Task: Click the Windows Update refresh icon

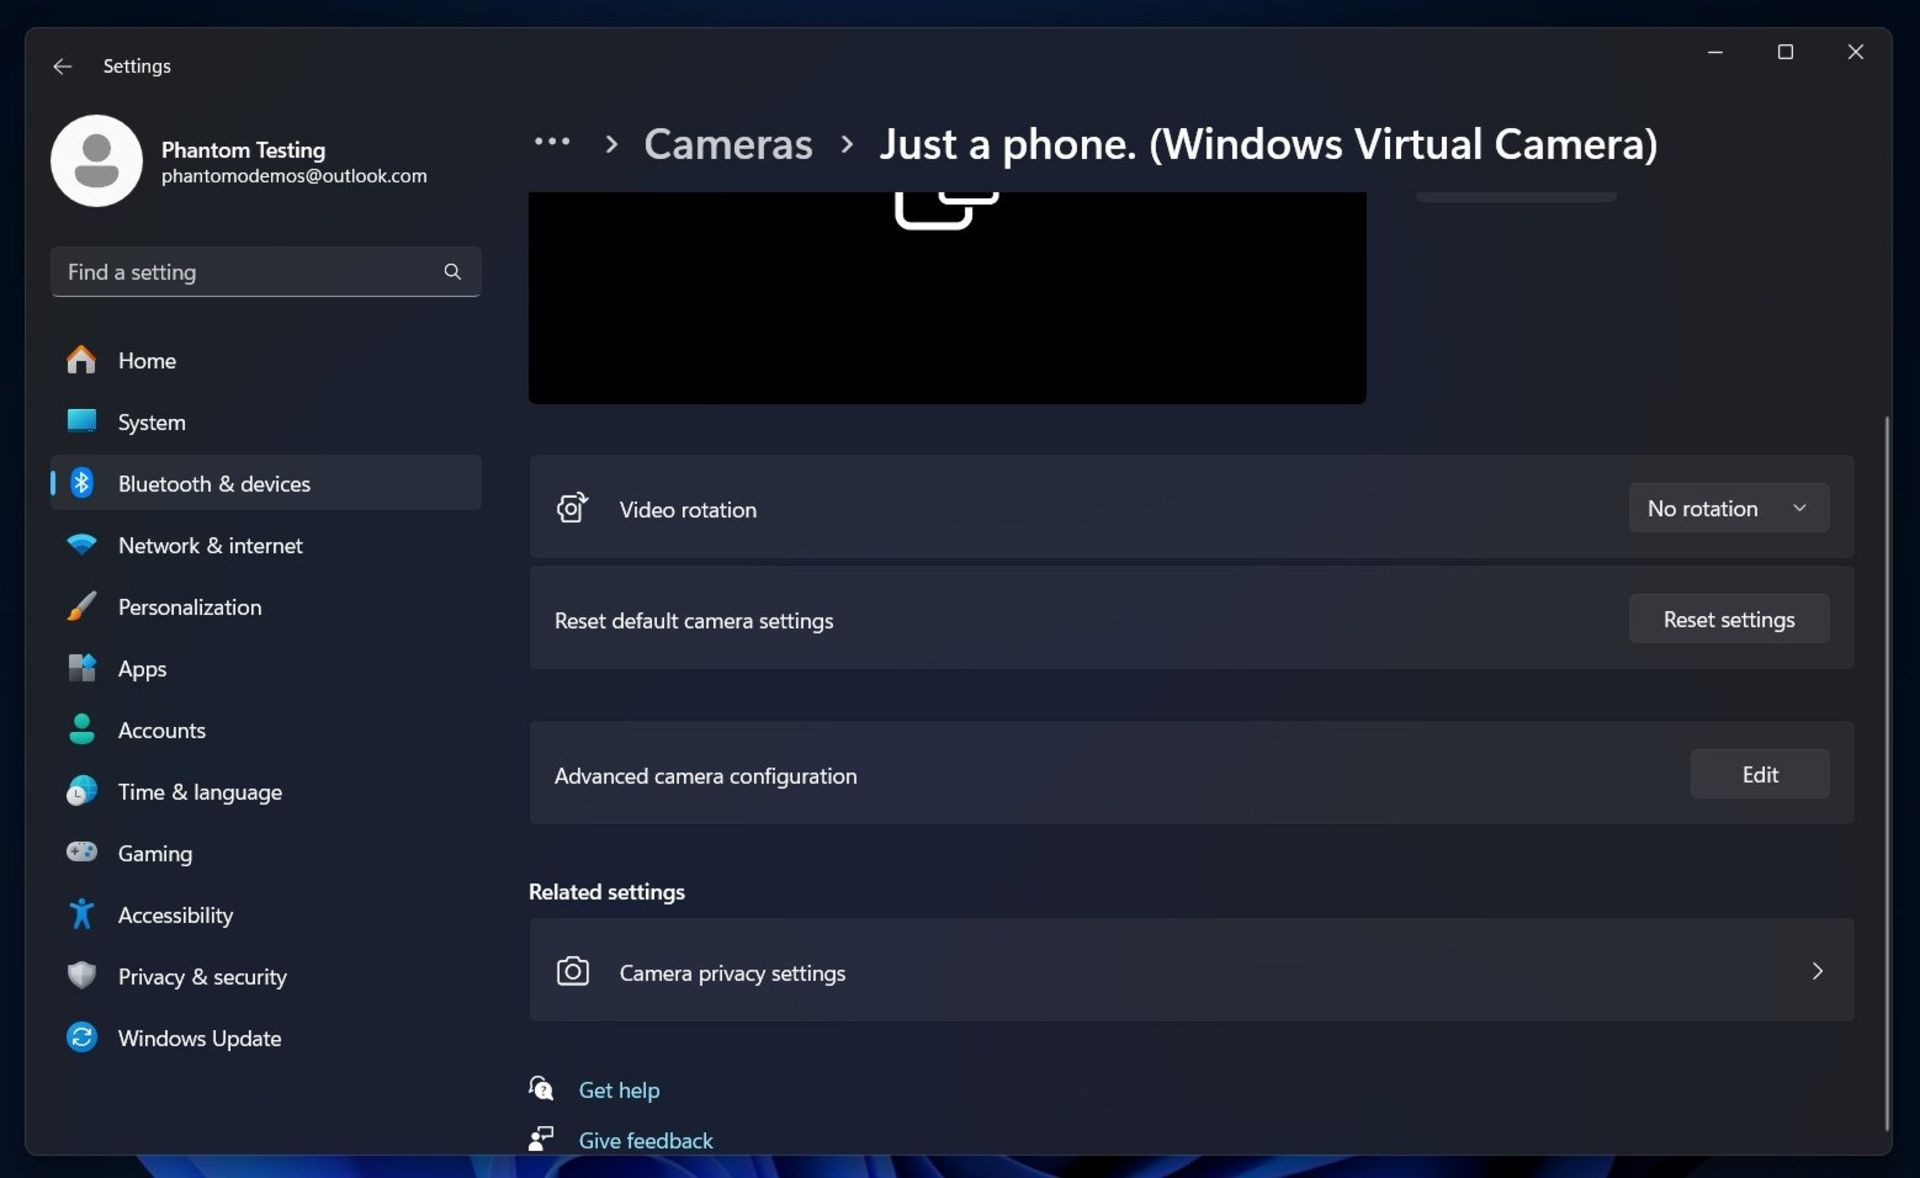Action: coord(81,1038)
